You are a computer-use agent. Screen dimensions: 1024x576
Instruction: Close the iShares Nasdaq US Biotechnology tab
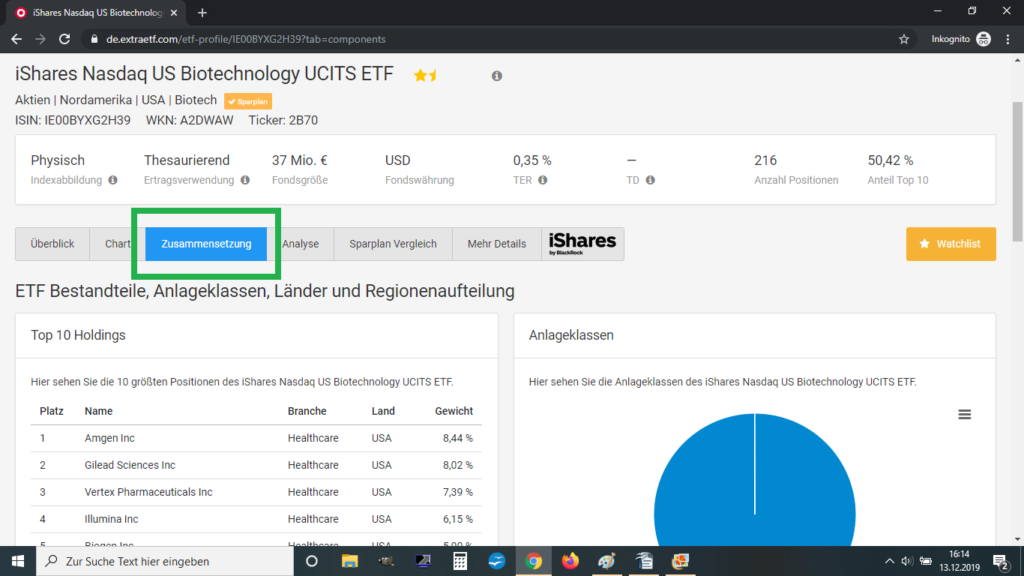click(x=174, y=12)
